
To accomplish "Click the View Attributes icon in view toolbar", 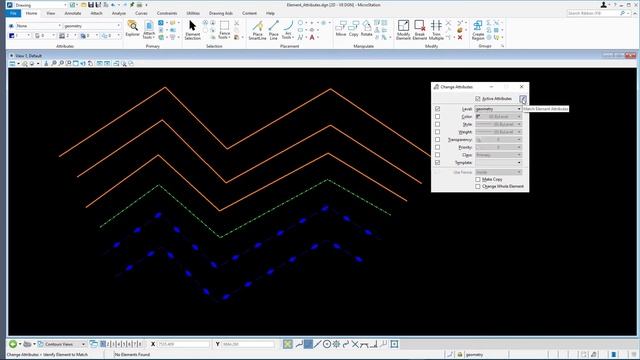I will click(12, 63).
